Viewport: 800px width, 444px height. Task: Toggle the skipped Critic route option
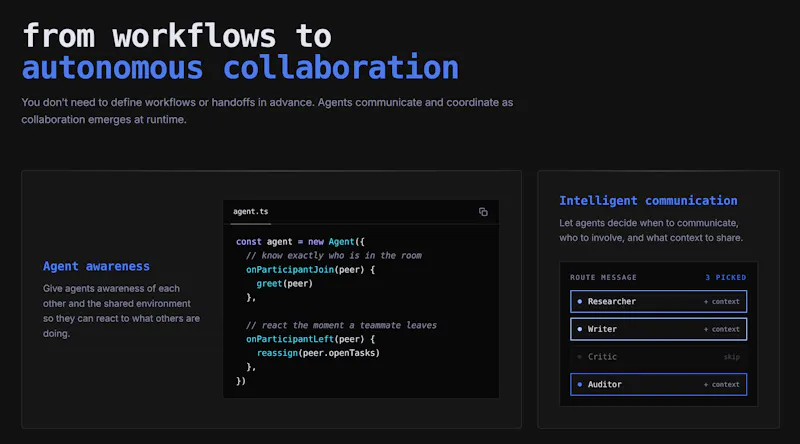[658, 357]
